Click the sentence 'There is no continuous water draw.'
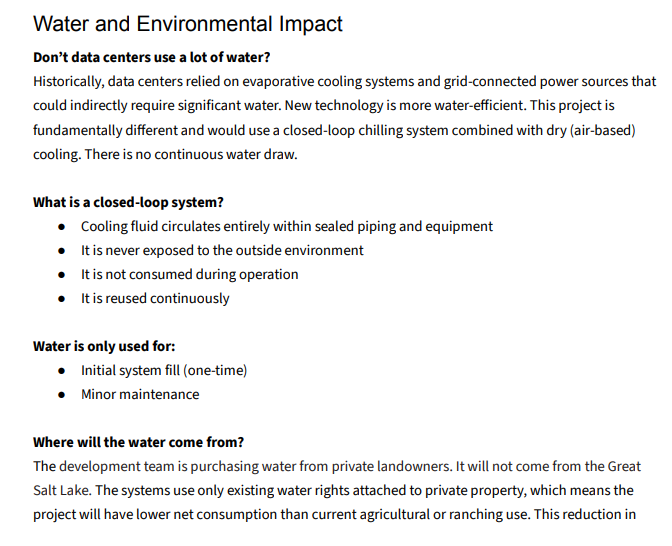The image size is (672, 546). pos(191,154)
